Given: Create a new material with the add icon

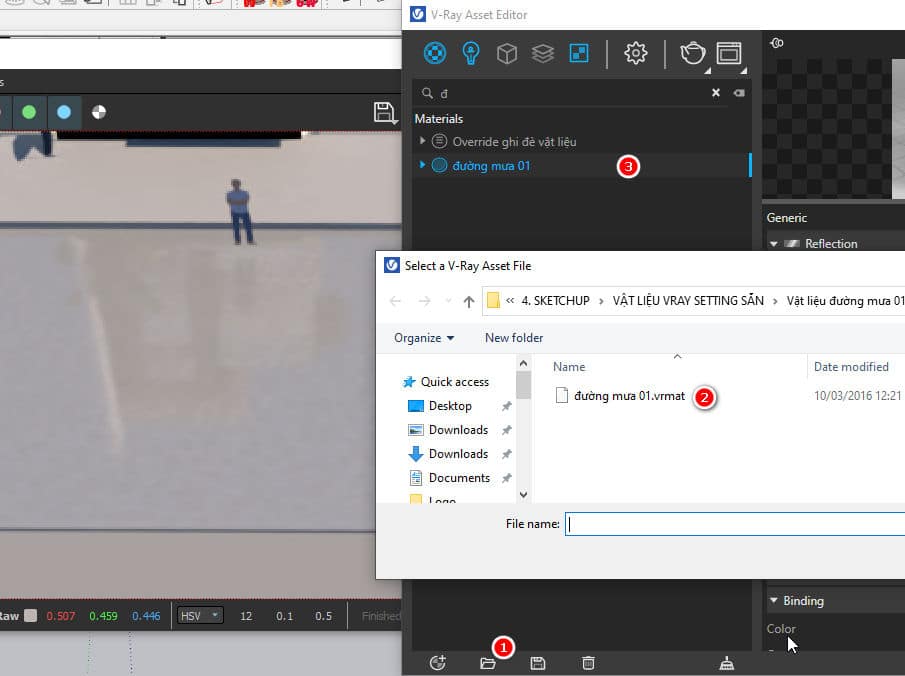Looking at the screenshot, I should pos(437,663).
